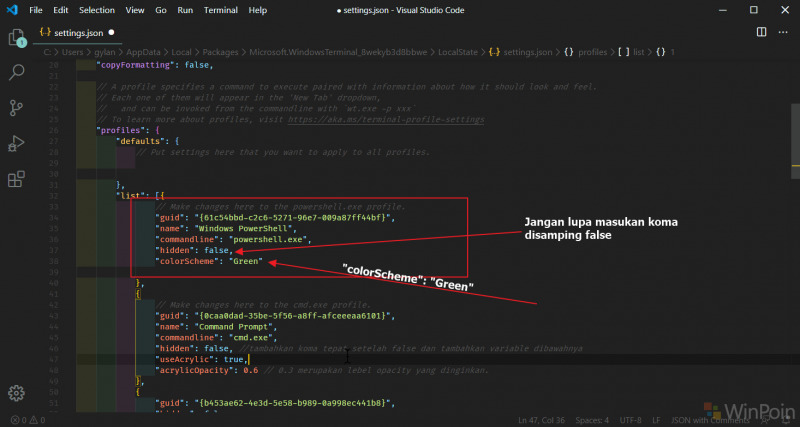Click the LocalState breadcrumb segment
The height and width of the screenshot is (427, 800).
click(458, 52)
